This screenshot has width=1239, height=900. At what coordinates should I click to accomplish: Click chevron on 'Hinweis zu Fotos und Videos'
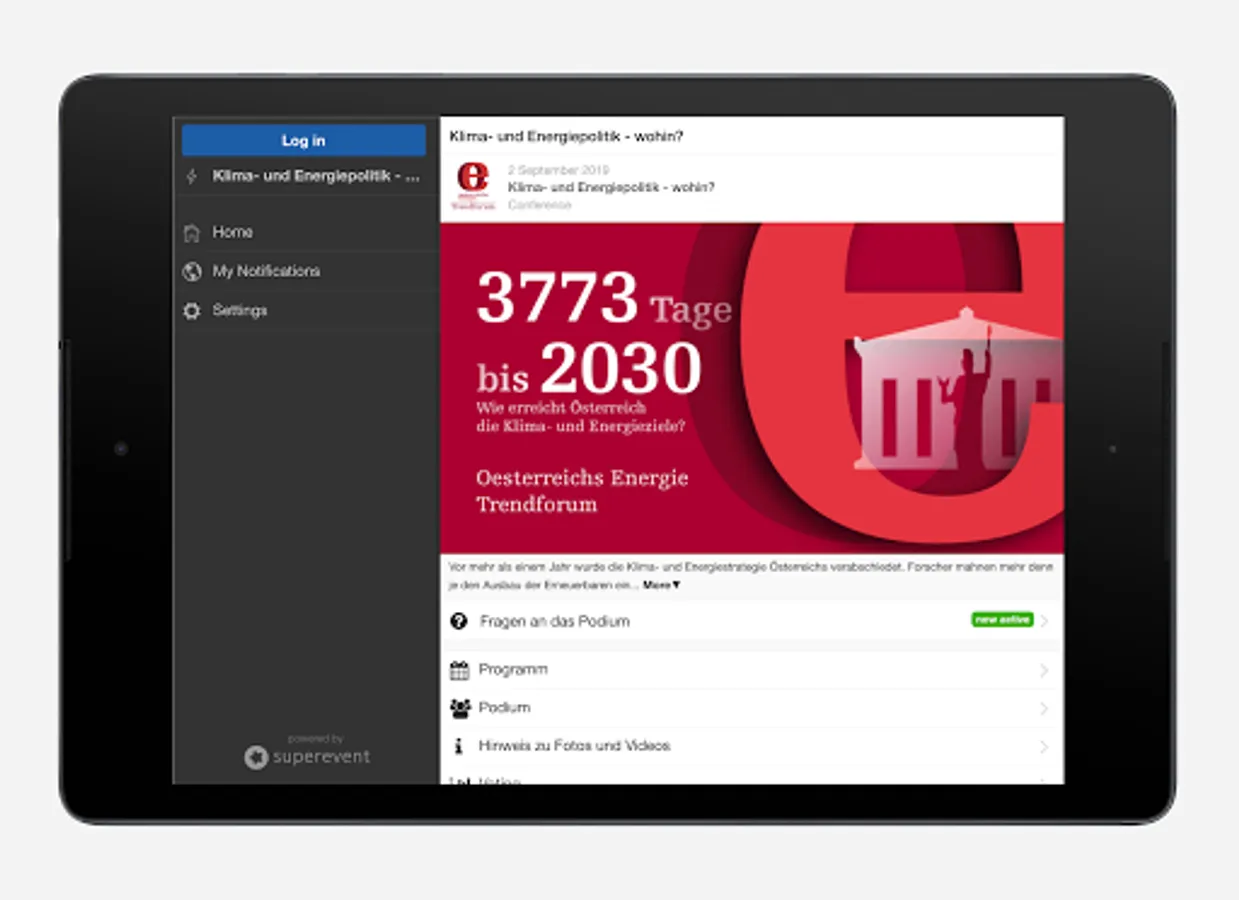point(1044,746)
